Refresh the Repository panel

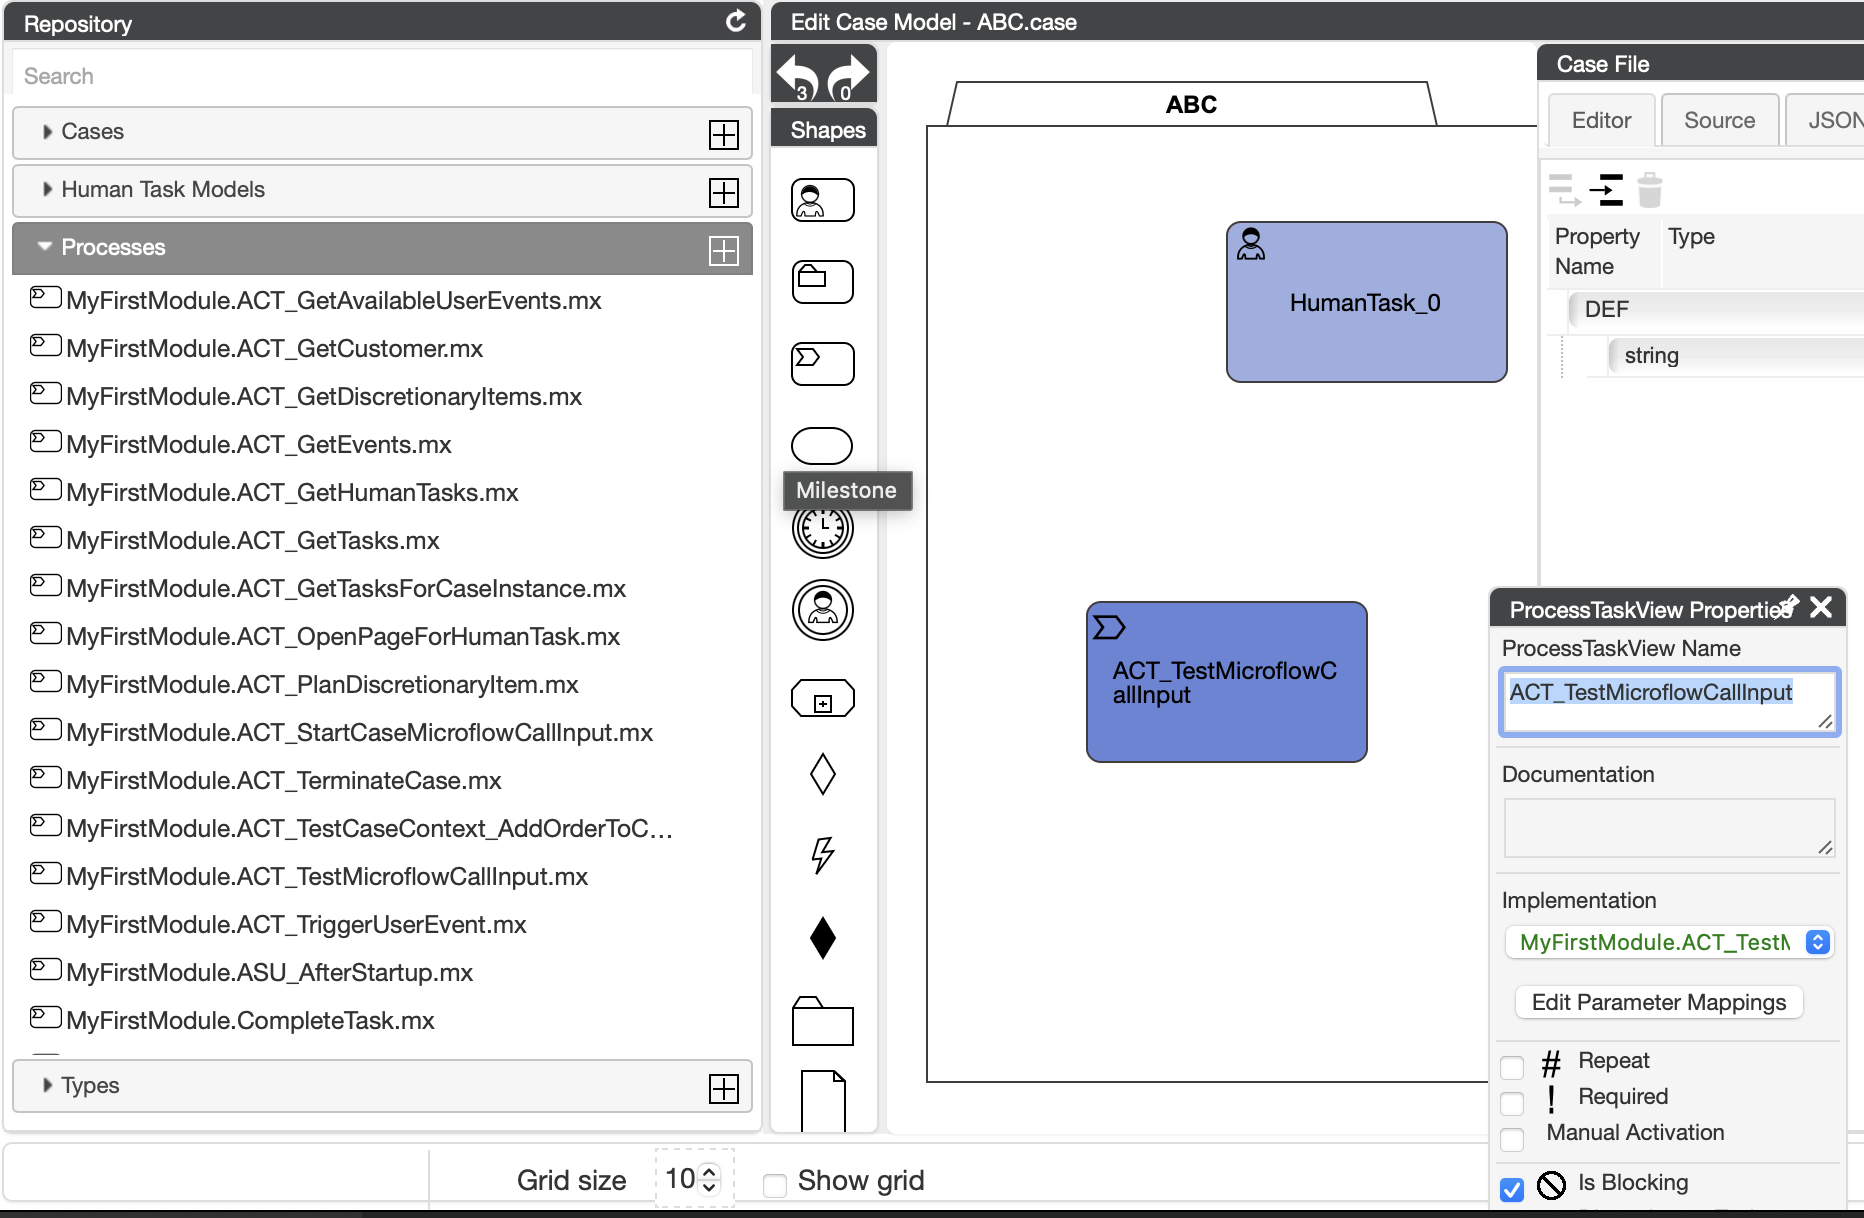coord(735,22)
